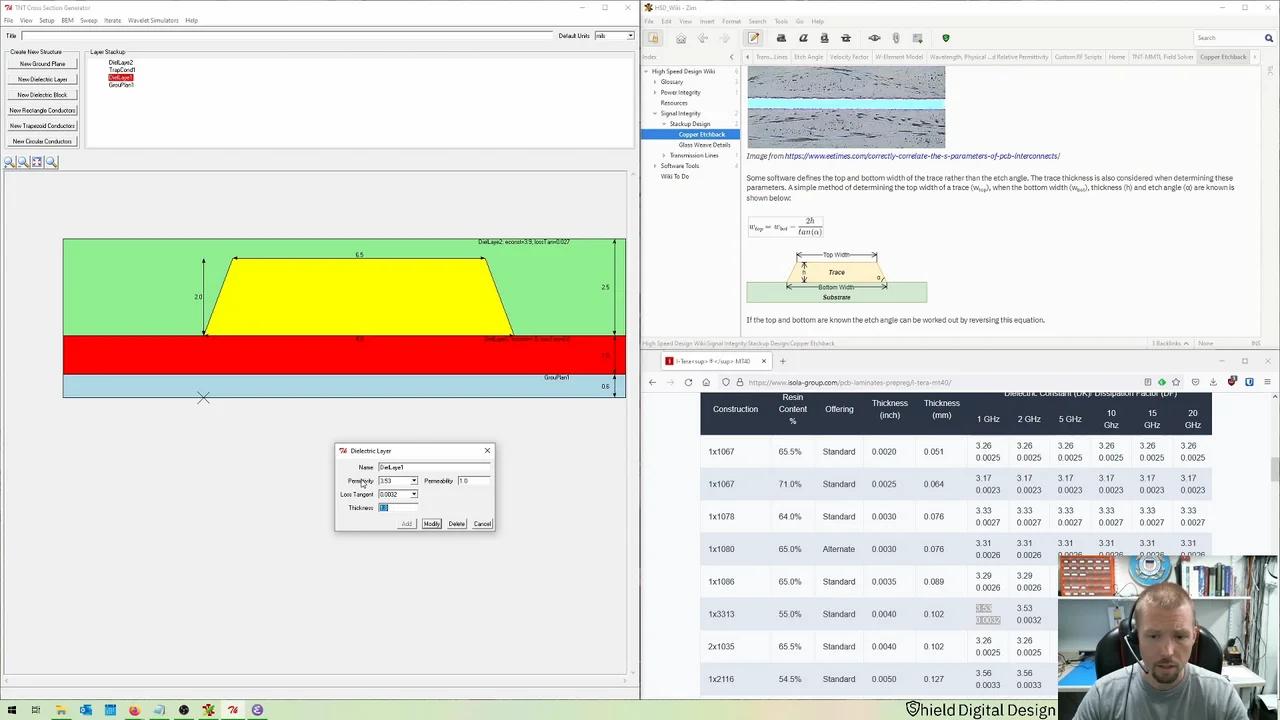
Task: Open the Wavelet Simulators menu
Action: point(153,20)
